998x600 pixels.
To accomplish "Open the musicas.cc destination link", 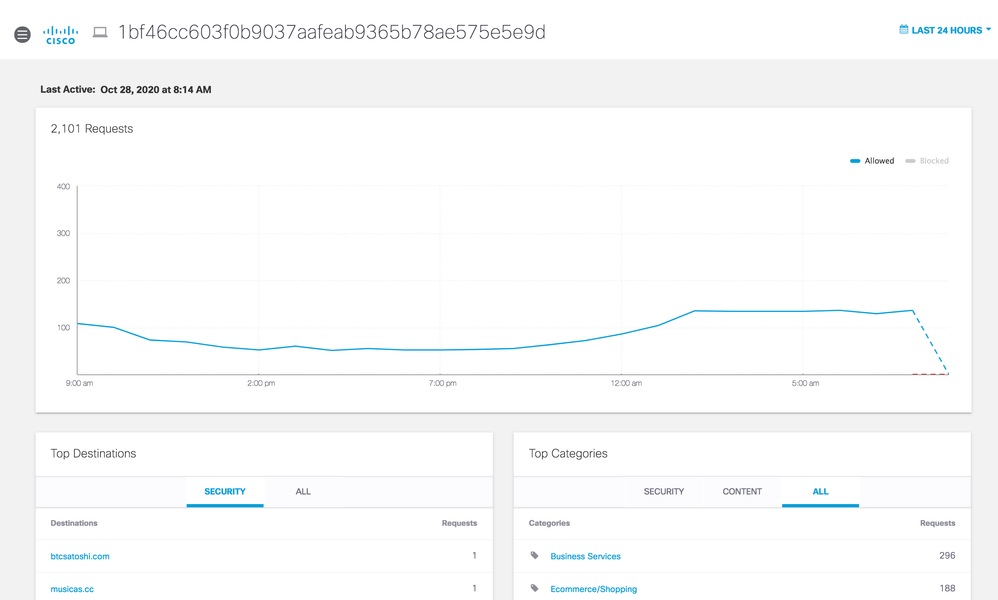I will point(73,589).
